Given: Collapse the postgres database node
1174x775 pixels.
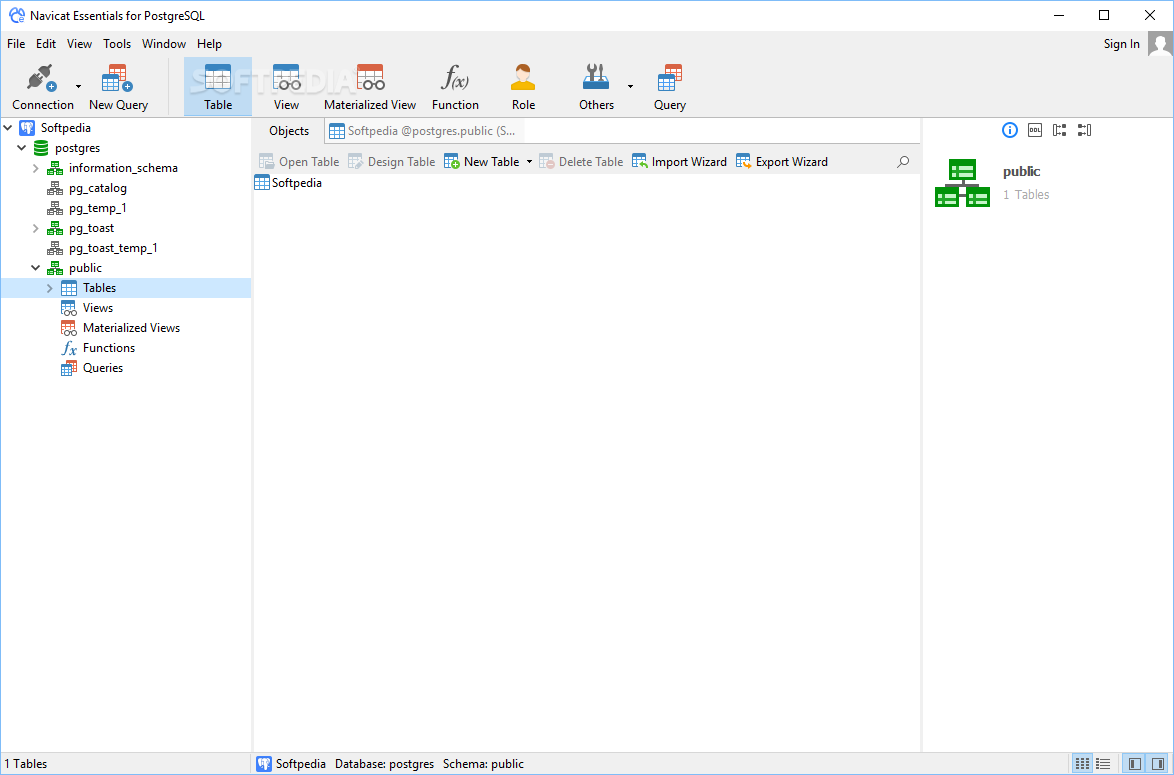Looking at the screenshot, I should point(22,148).
